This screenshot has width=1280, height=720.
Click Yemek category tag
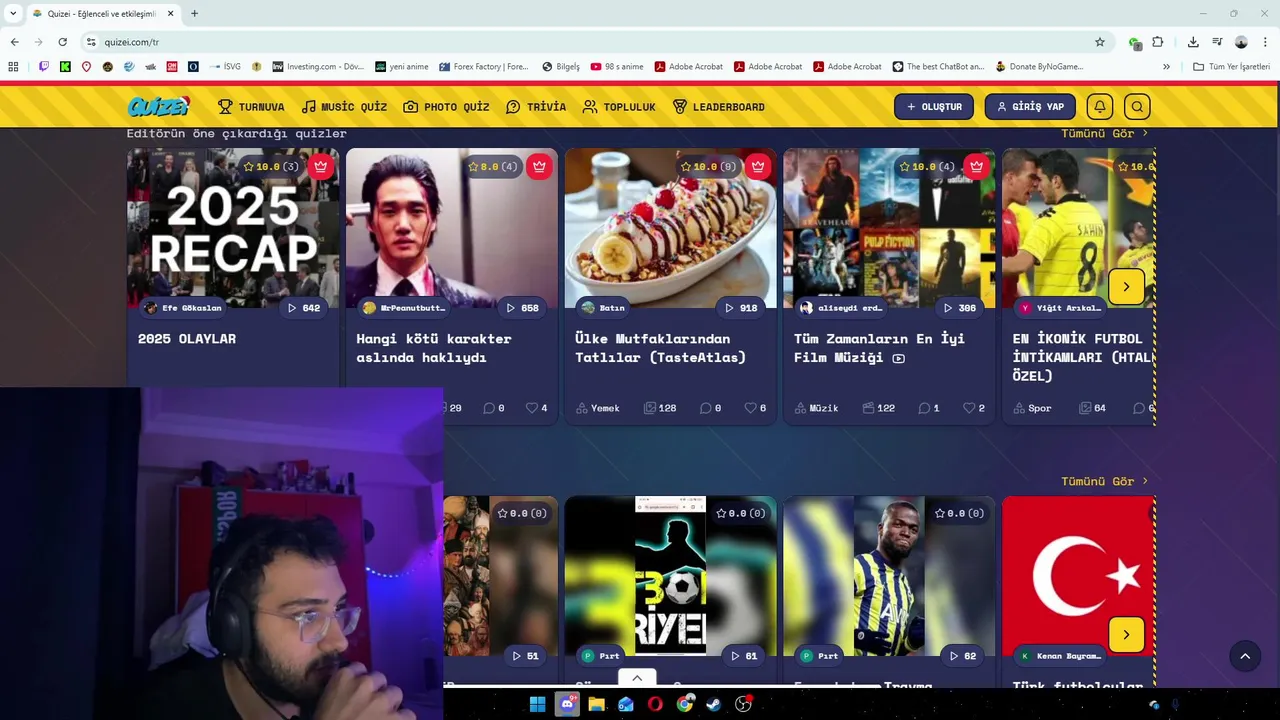tap(598, 408)
